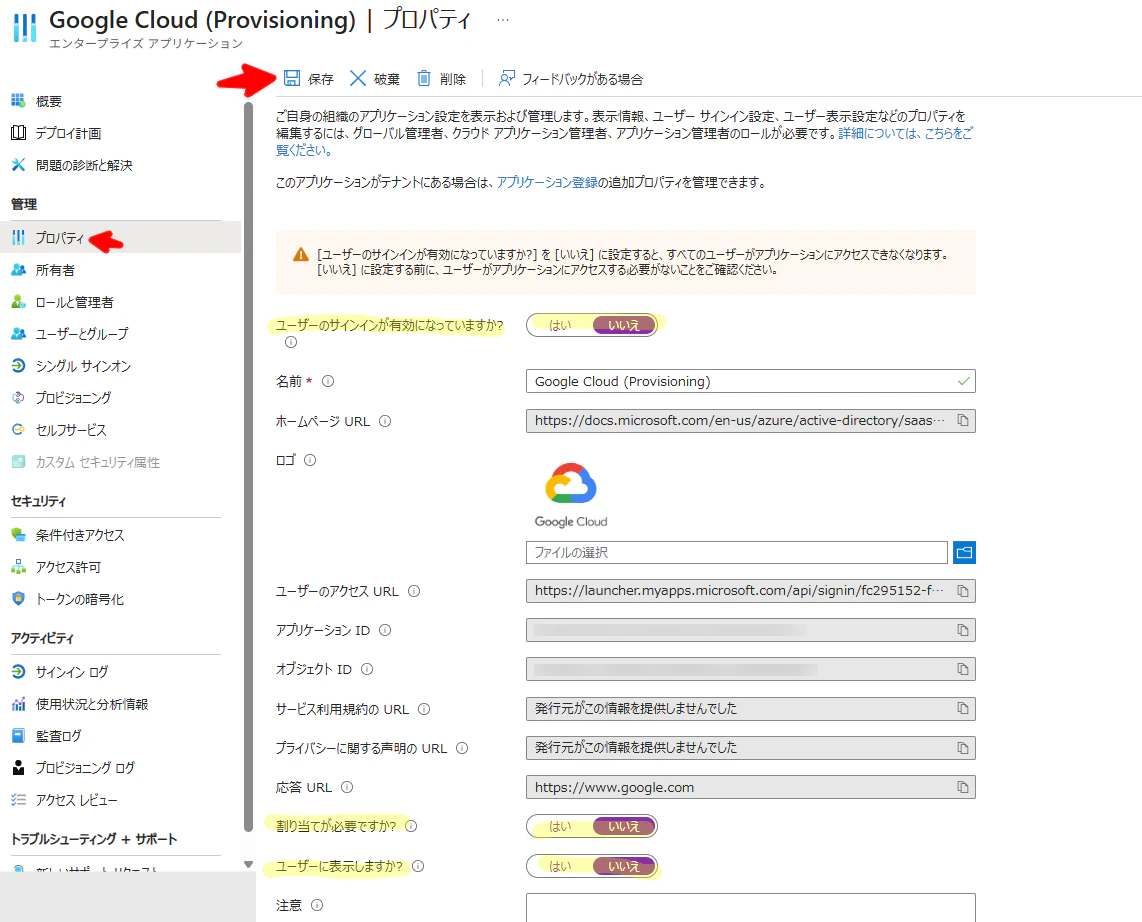1142x922 pixels.
Task: Click info icon beside アプリケーション ID
Action: [x=385, y=630]
